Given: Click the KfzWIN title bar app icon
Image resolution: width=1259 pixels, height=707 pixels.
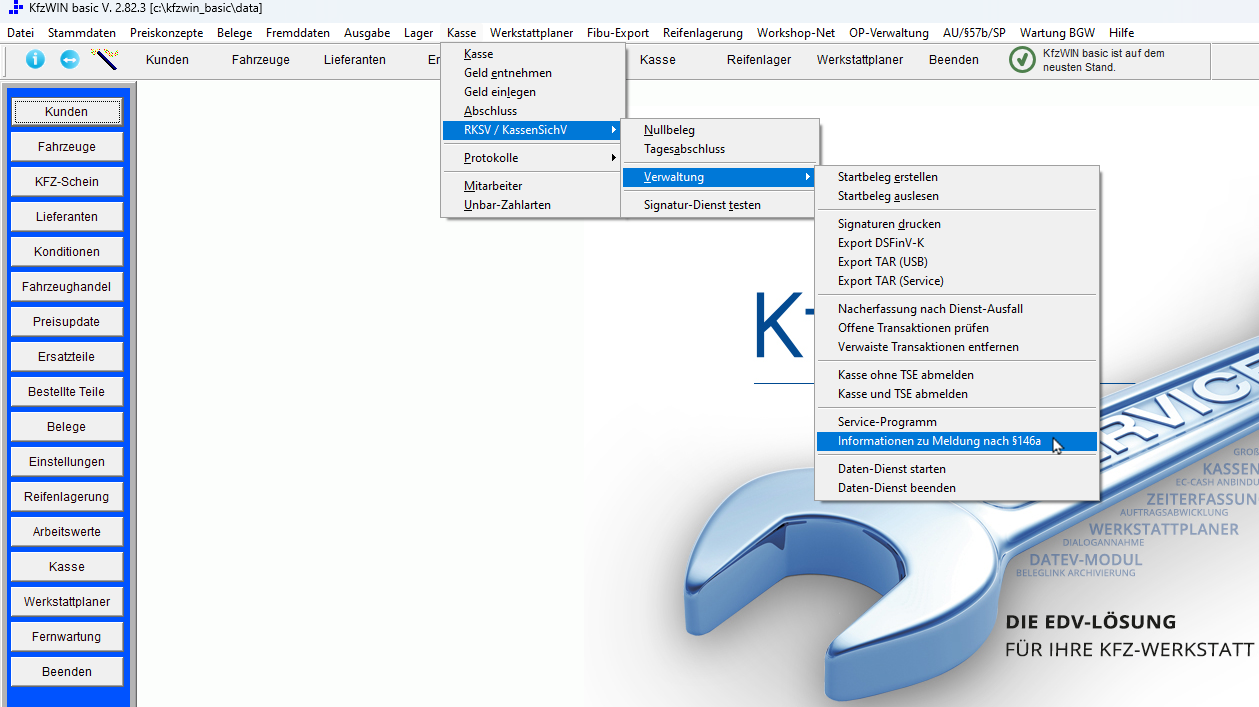Looking at the screenshot, I should pyautogui.click(x=16, y=8).
